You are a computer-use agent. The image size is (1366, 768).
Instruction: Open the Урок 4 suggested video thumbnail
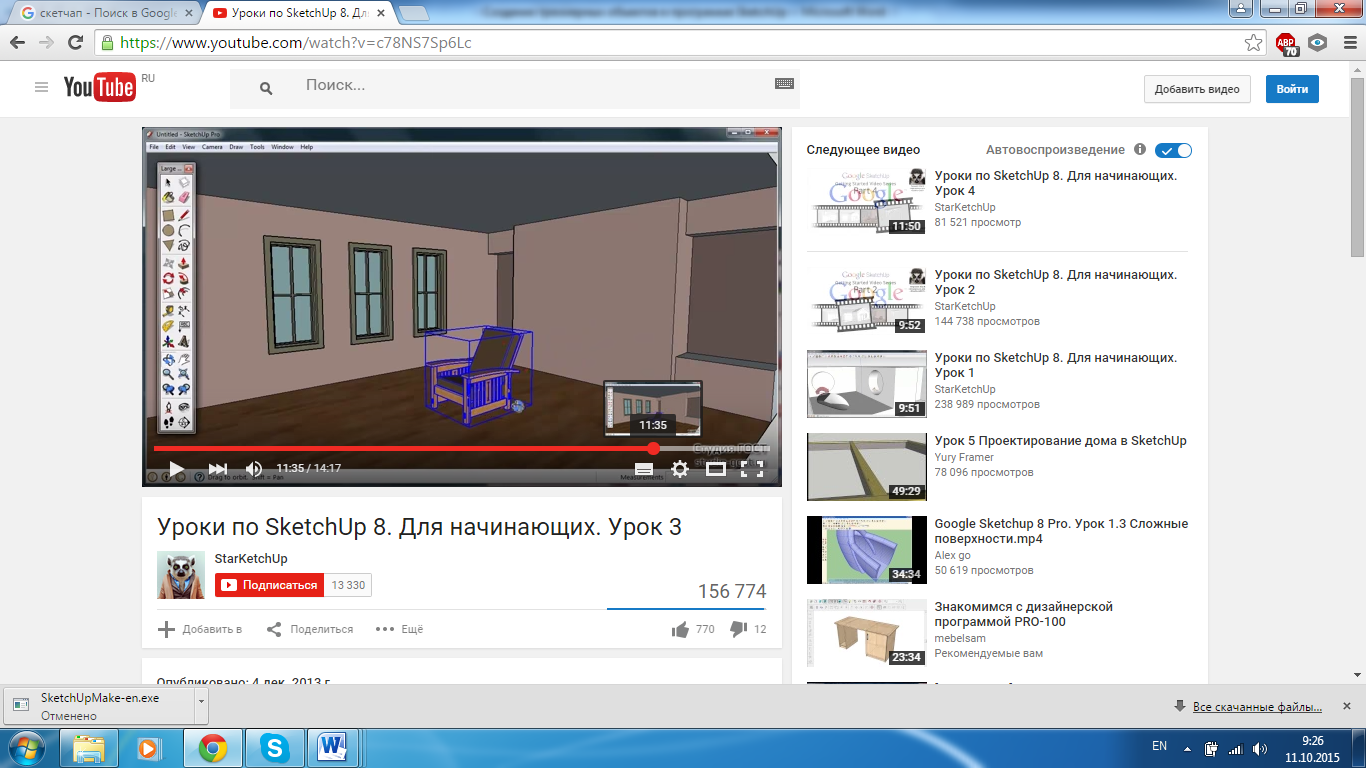pos(866,201)
